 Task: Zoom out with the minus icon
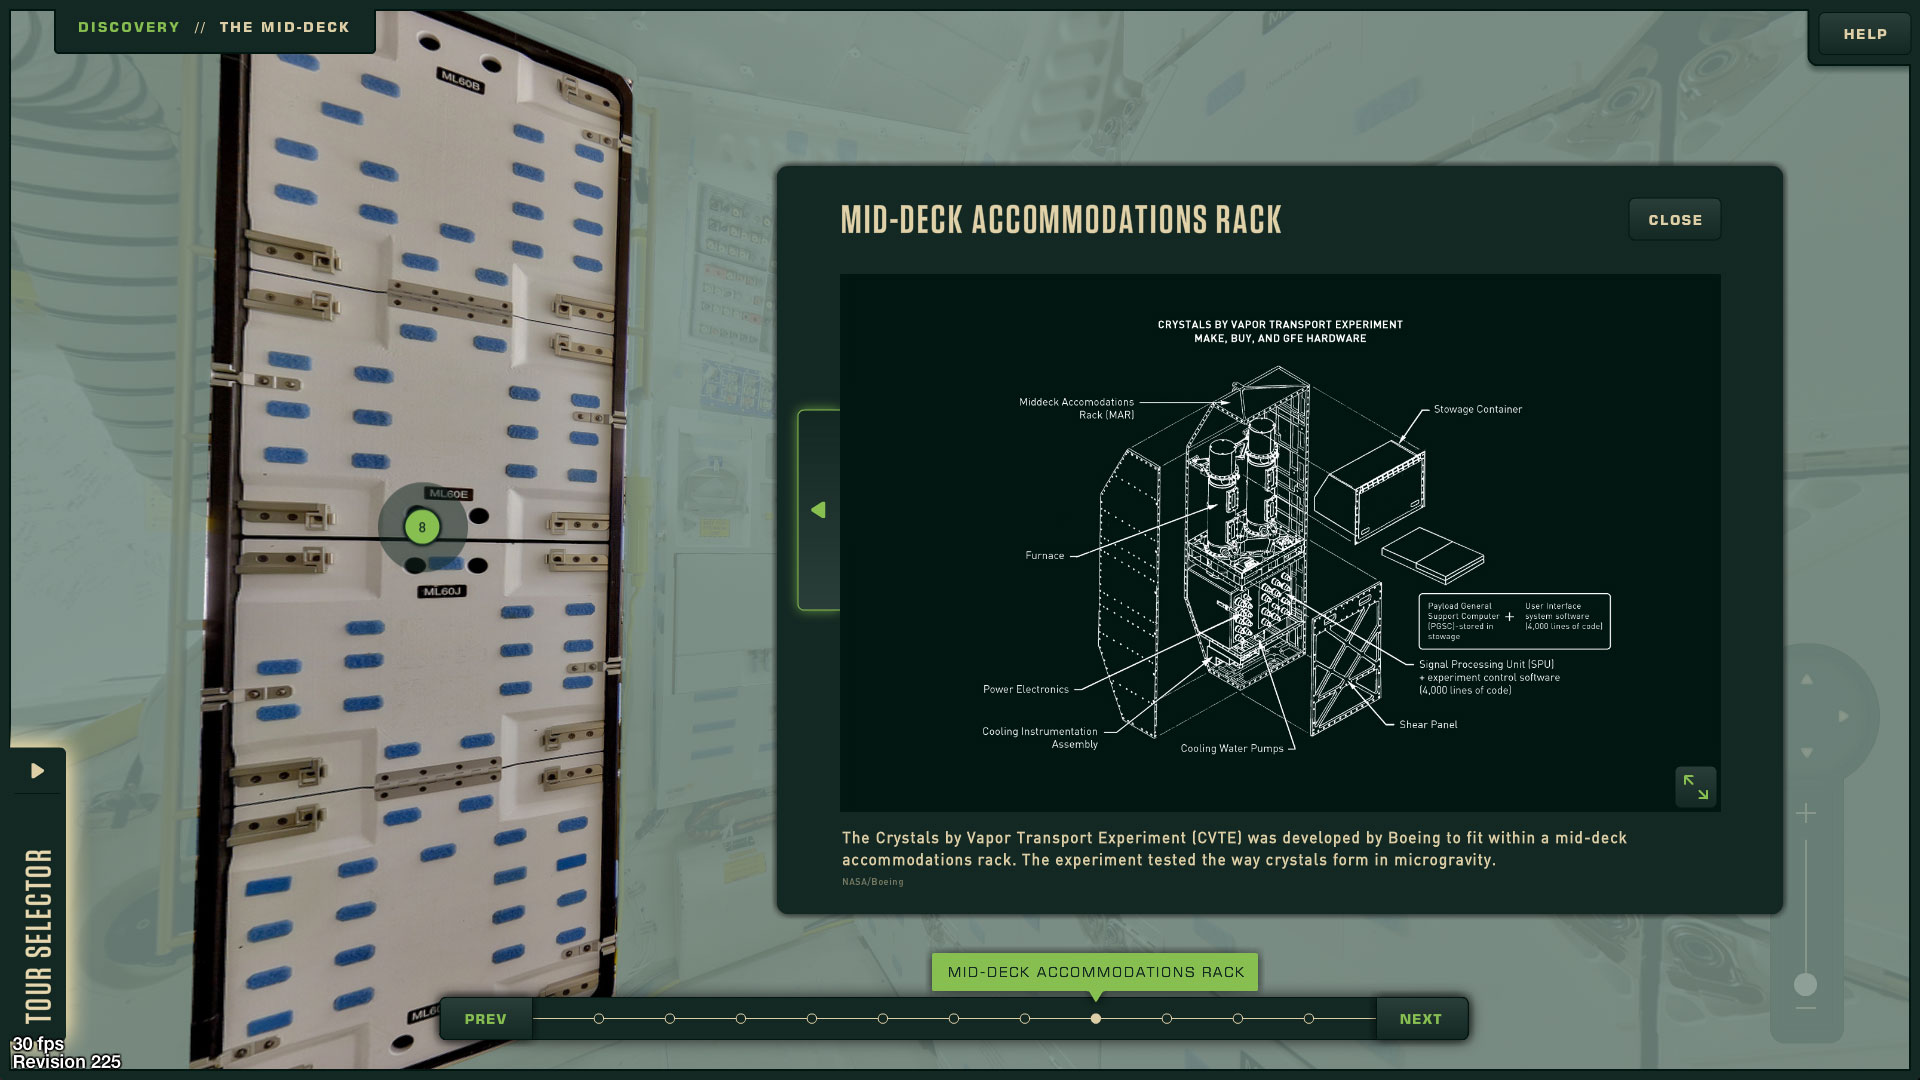pos(1805,1009)
